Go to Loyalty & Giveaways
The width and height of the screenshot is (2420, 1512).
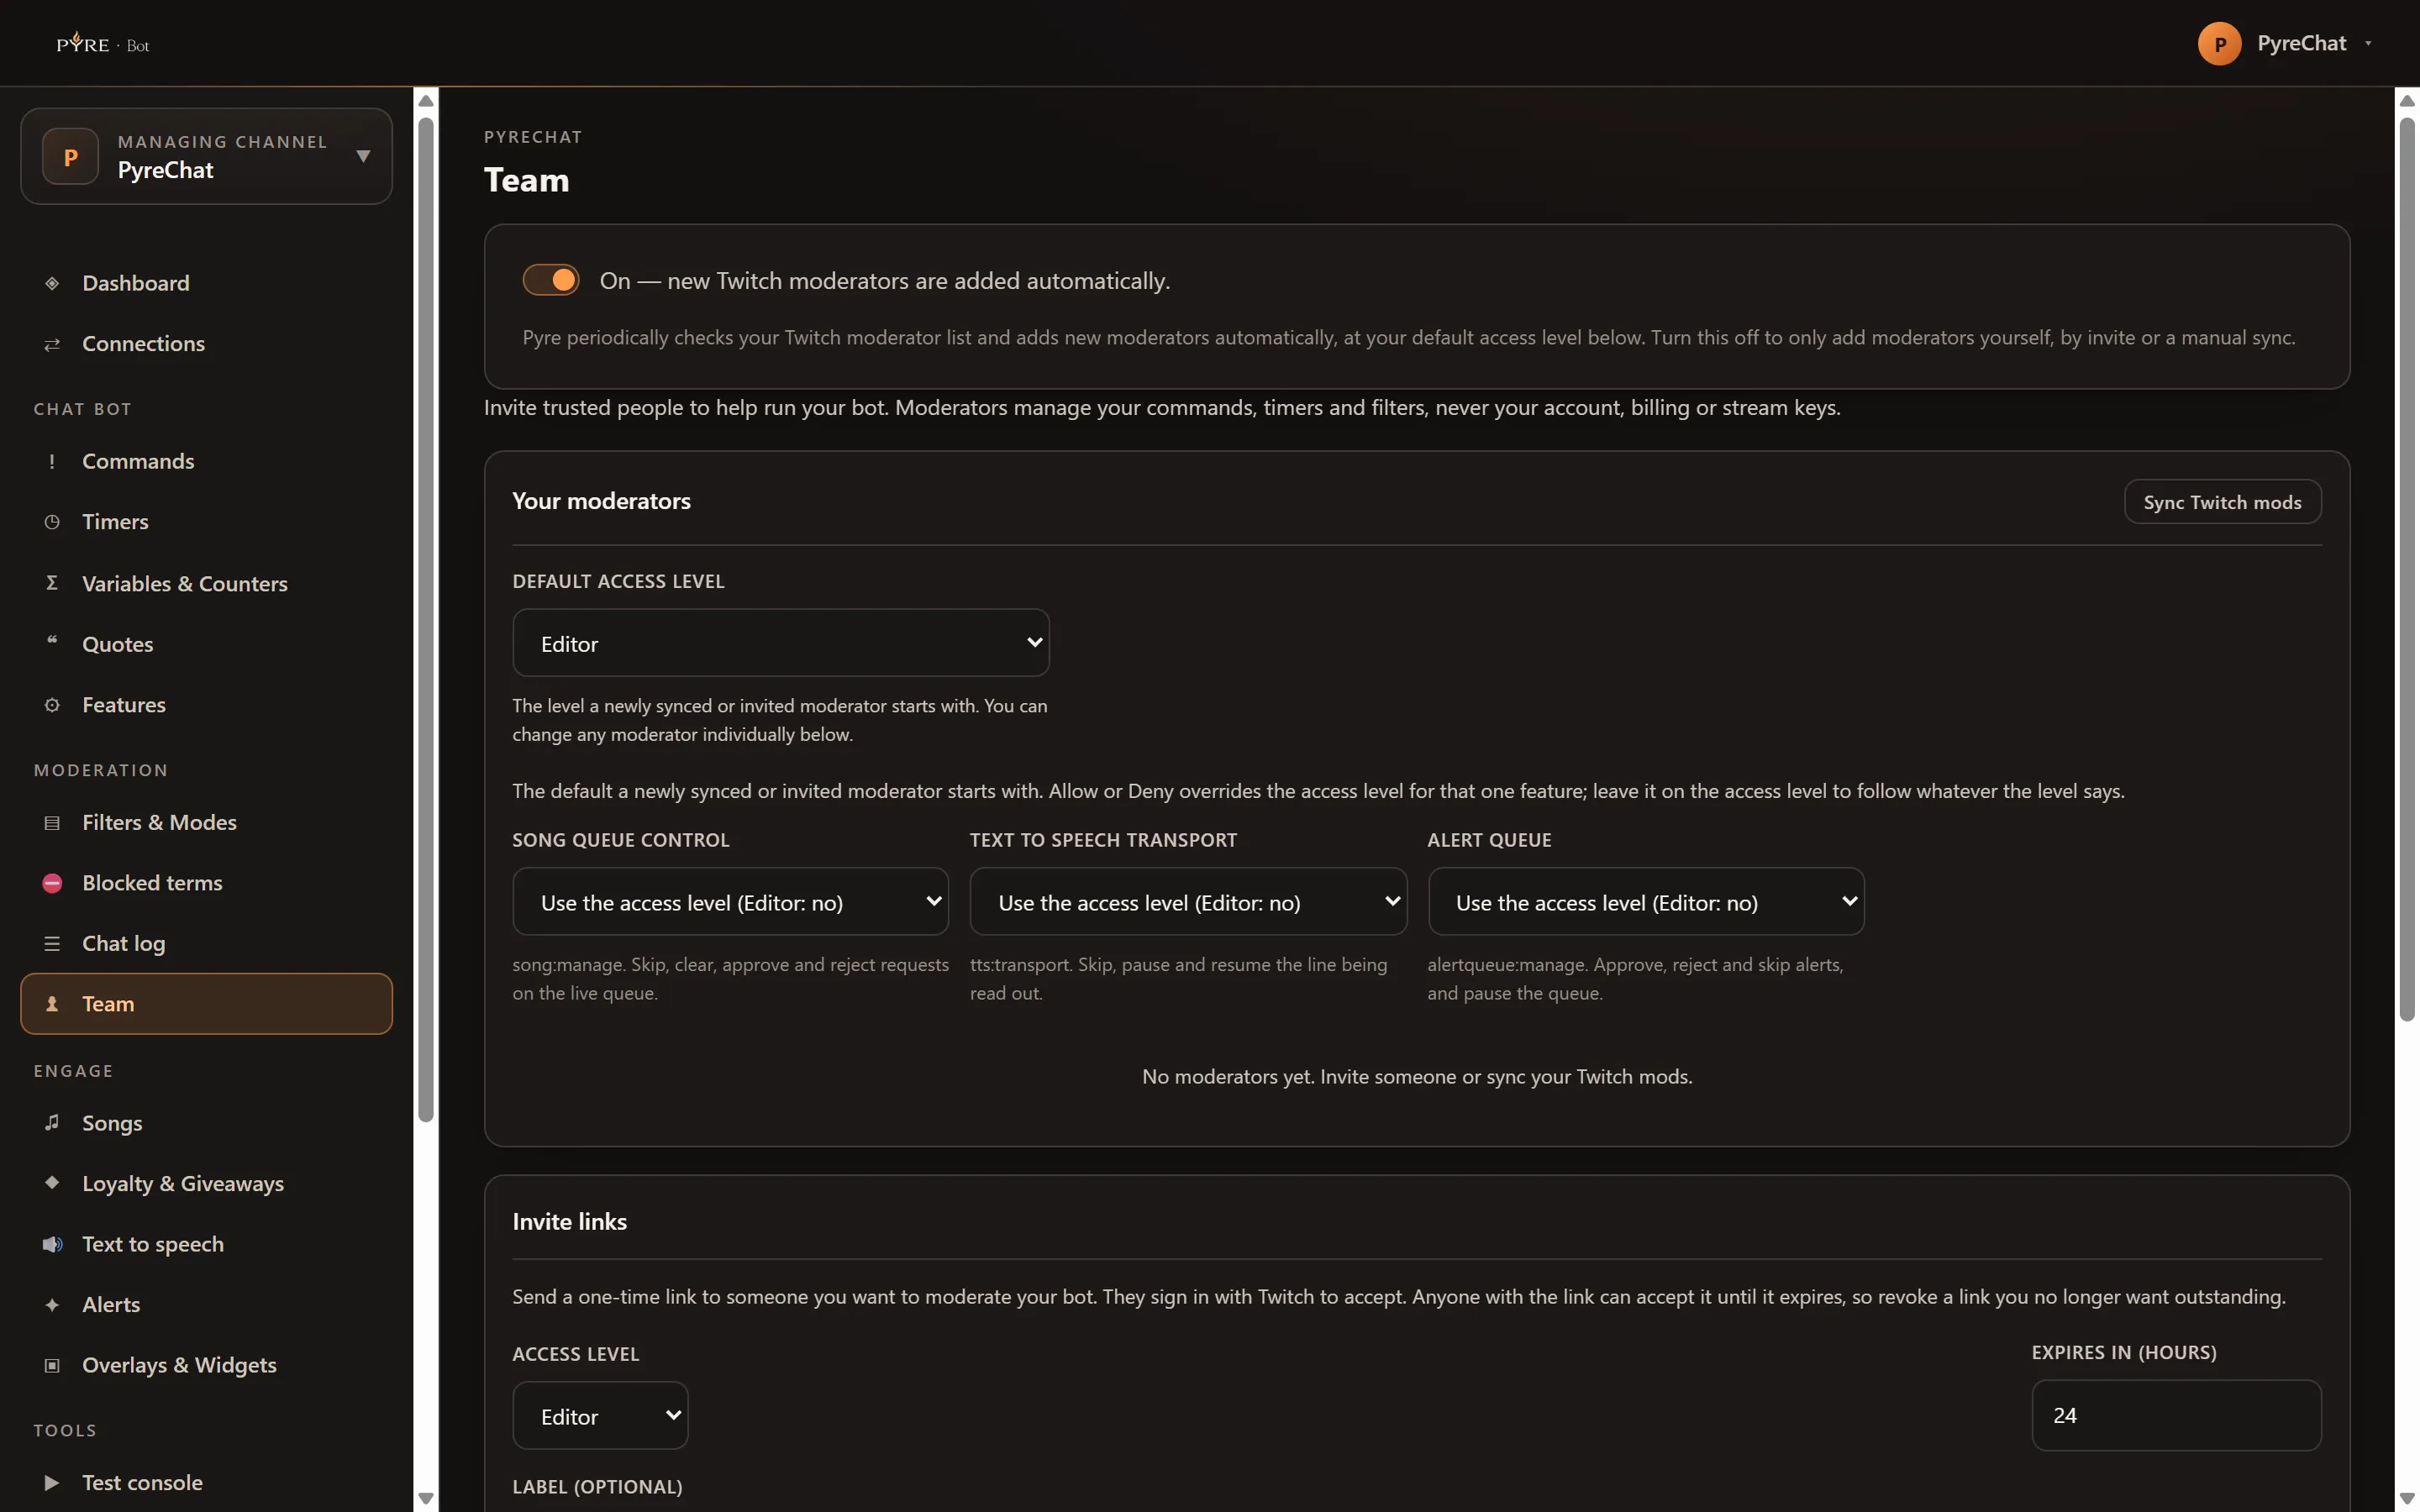click(x=206, y=1184)
